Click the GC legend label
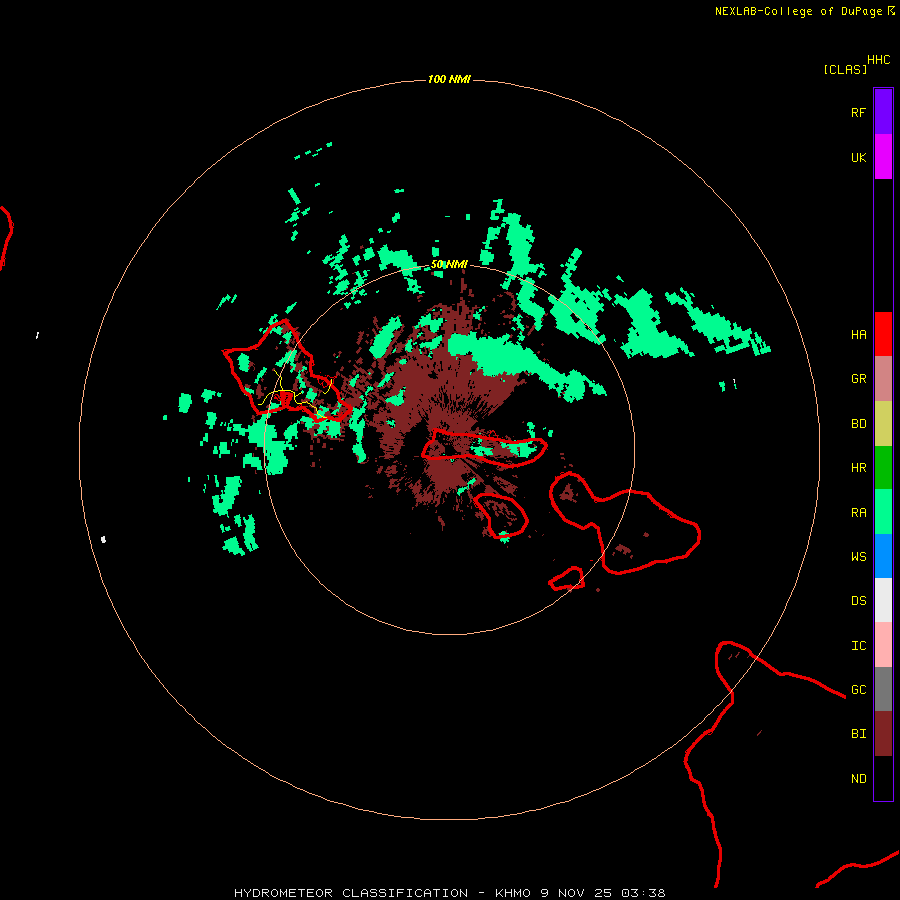The image size is (900, 900). 858,690
